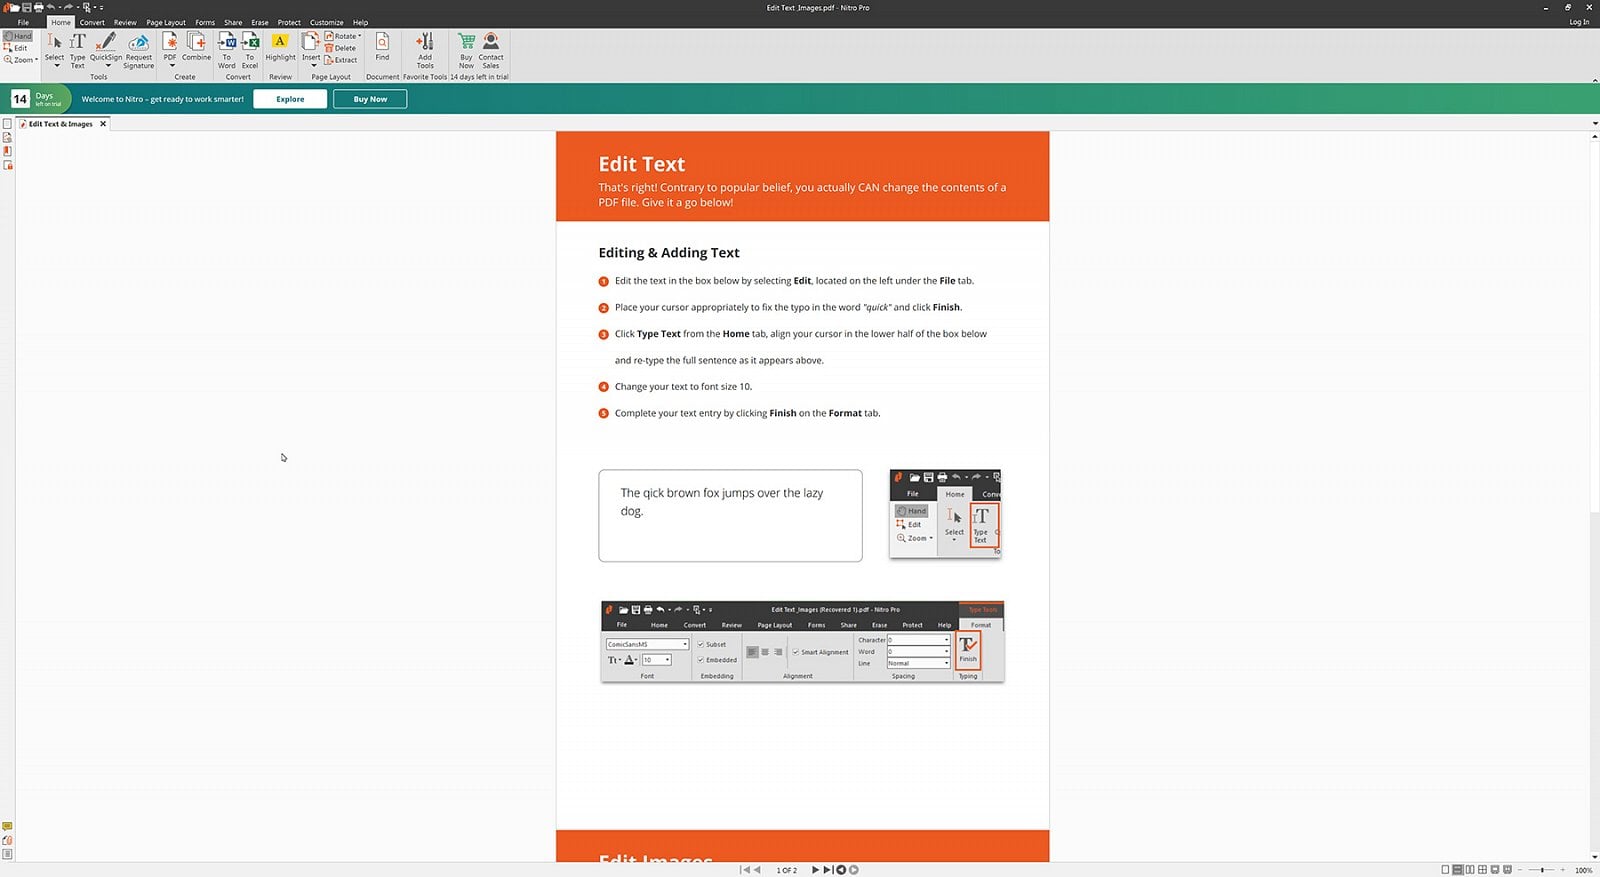Click the zoom slider in status bar
The height and width of the screenshot is (877, 1600).
(x=1541, y=870)
